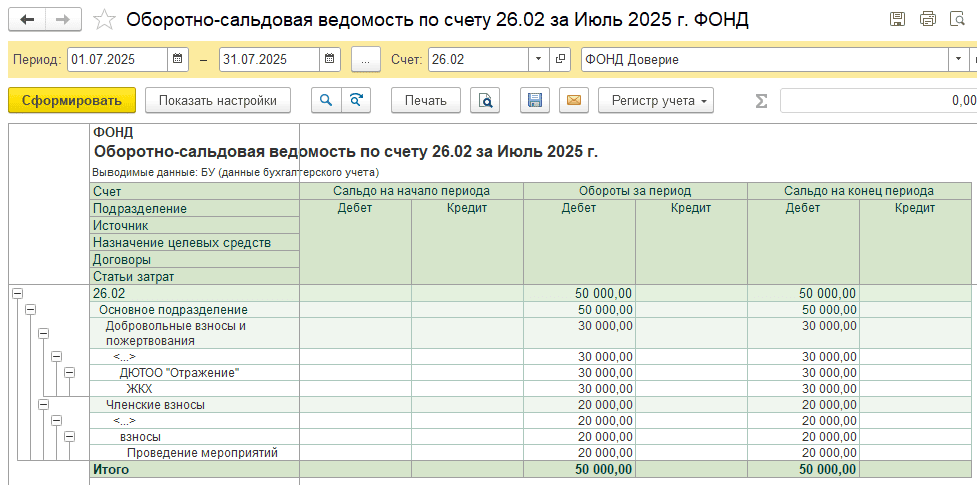This screenshot has width=977, height=485.
Task: Open calendar for end date 31.07.2025
Action: point(330,60)
